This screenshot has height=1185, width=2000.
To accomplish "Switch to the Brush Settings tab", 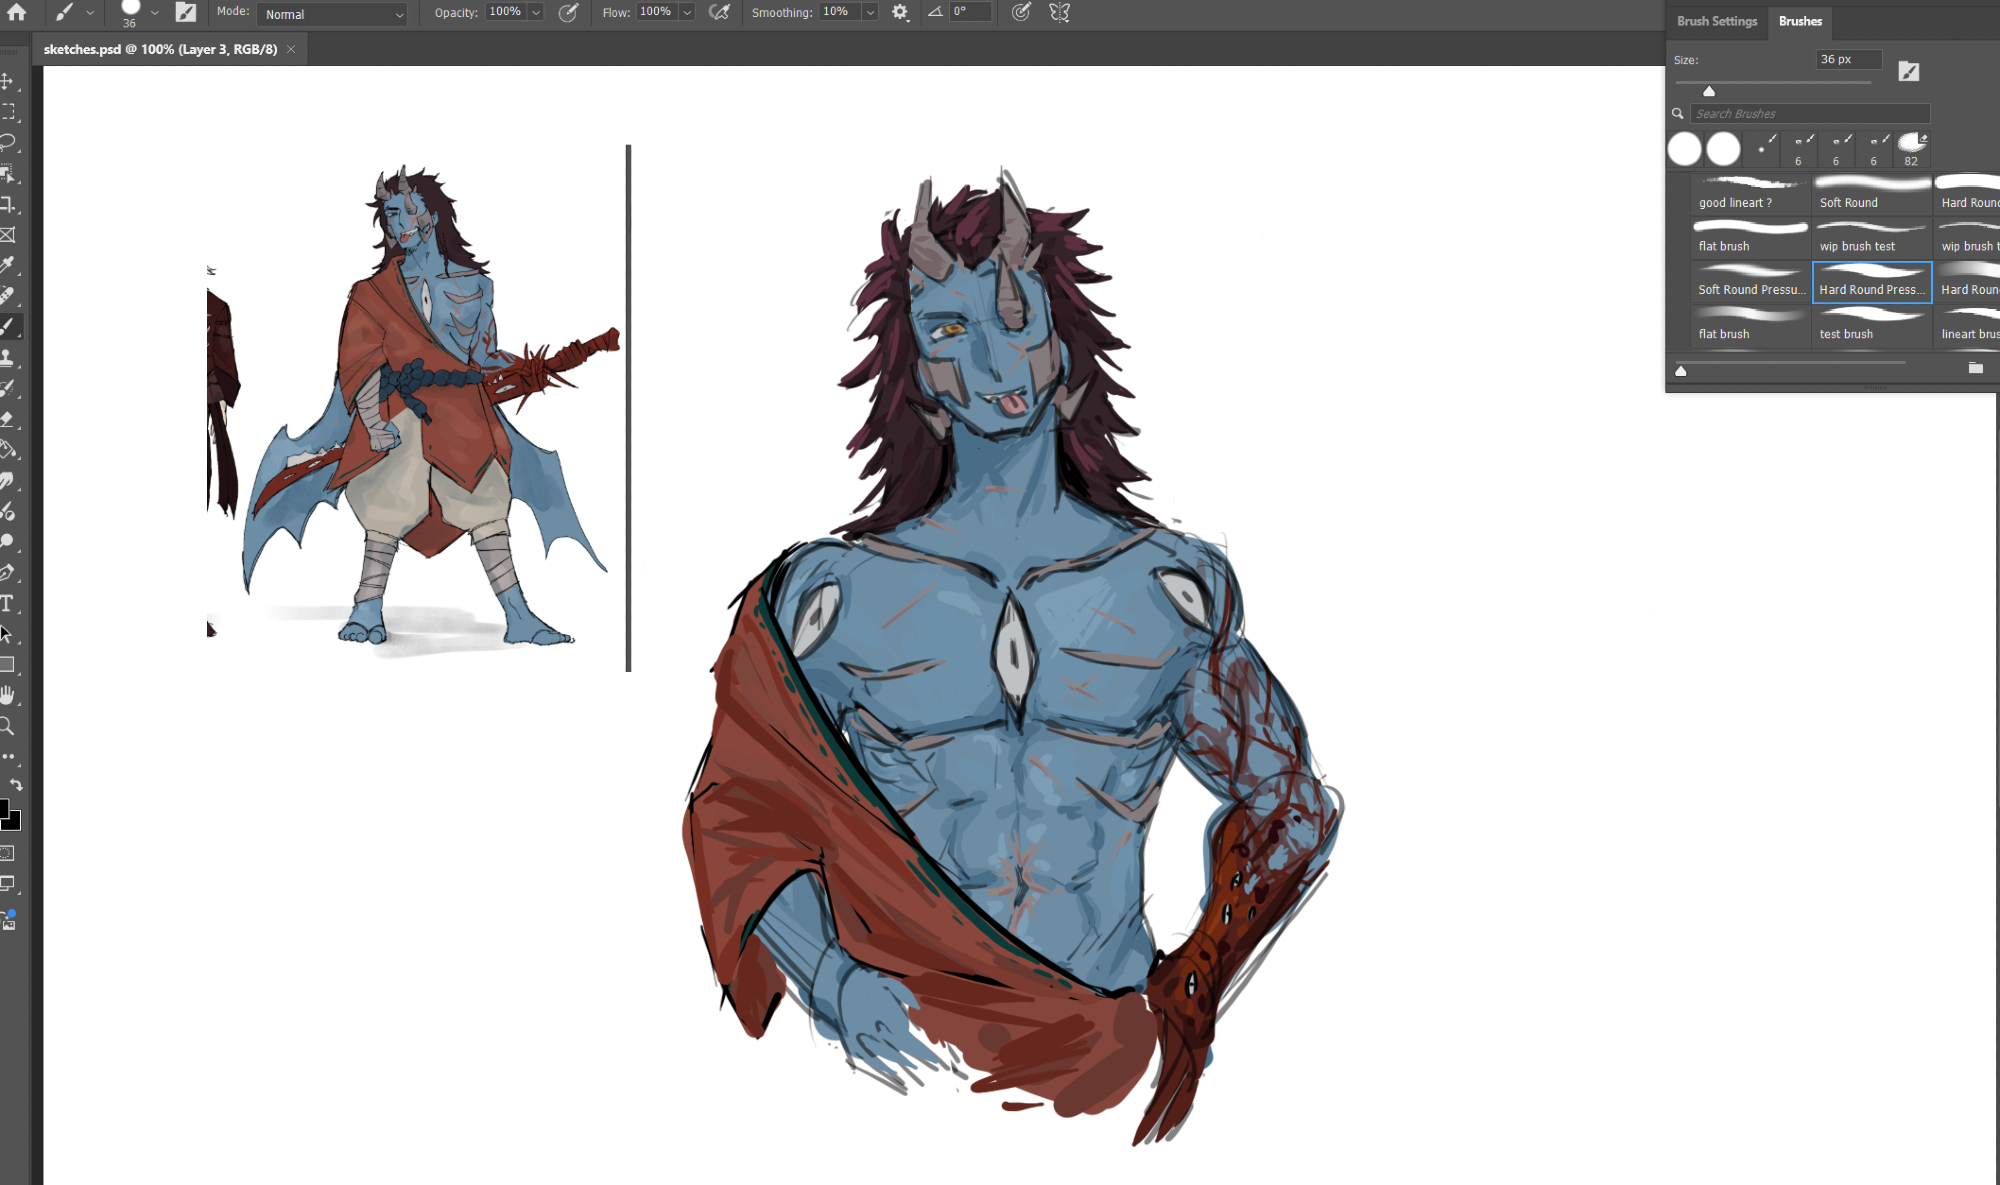I will point(1716,21).
